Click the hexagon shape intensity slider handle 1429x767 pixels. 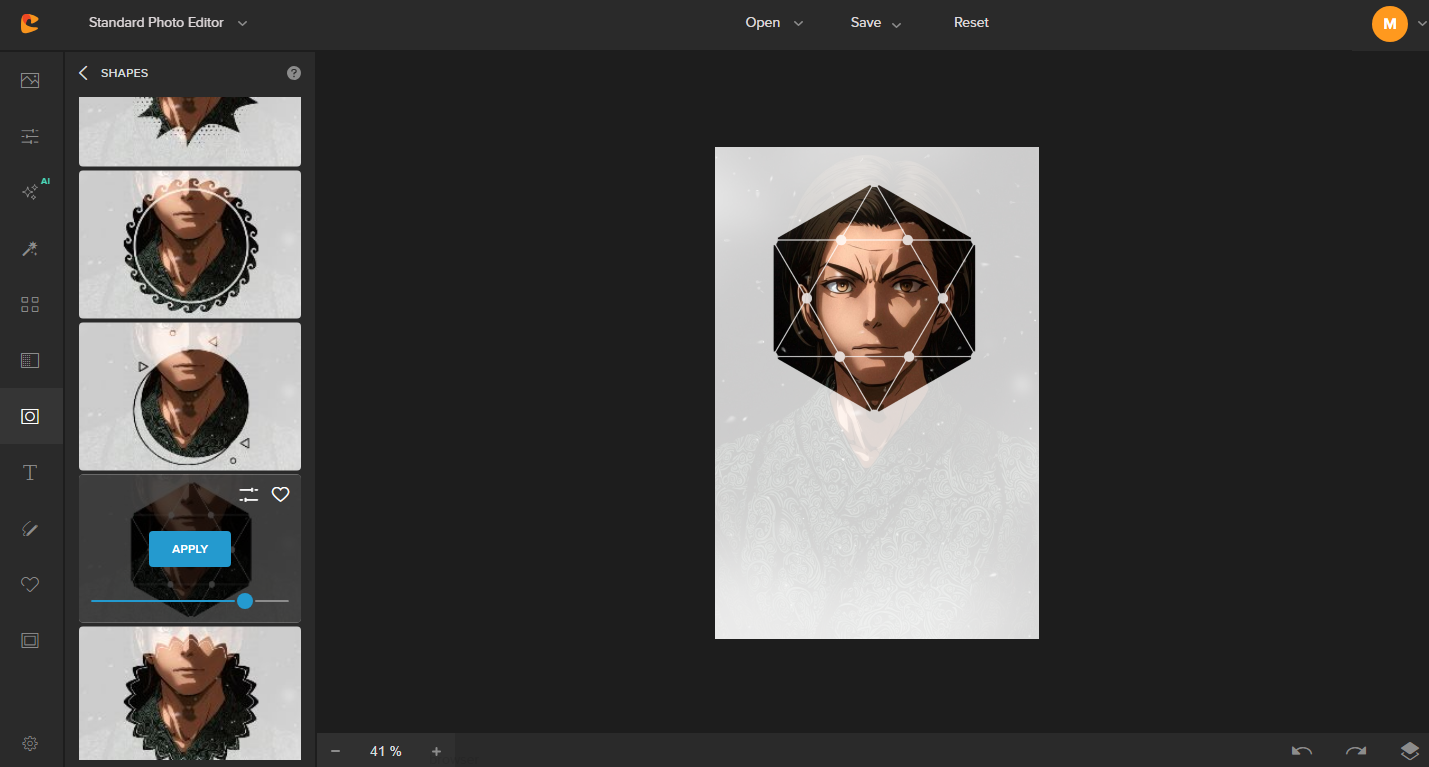point(245,601)
